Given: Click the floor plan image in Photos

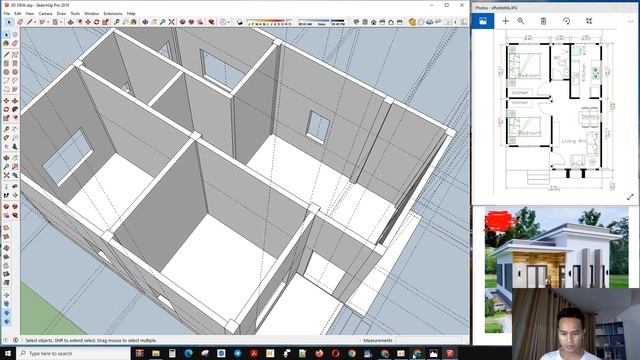Looking at the screenshot, I should (x=556, y=112).
